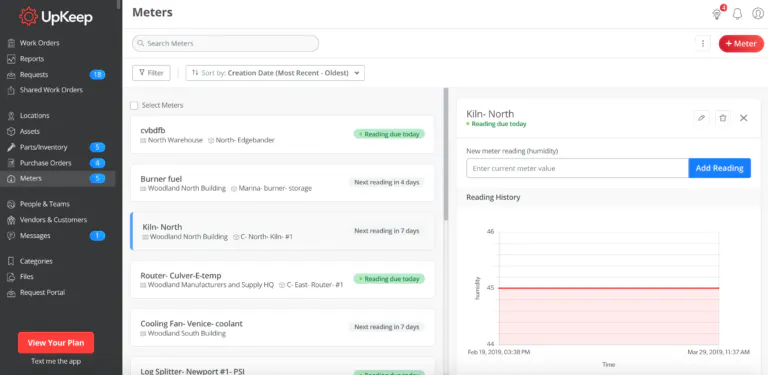
Task: Open the lightbulb tips icon with badge
Action: click(718, 14)
